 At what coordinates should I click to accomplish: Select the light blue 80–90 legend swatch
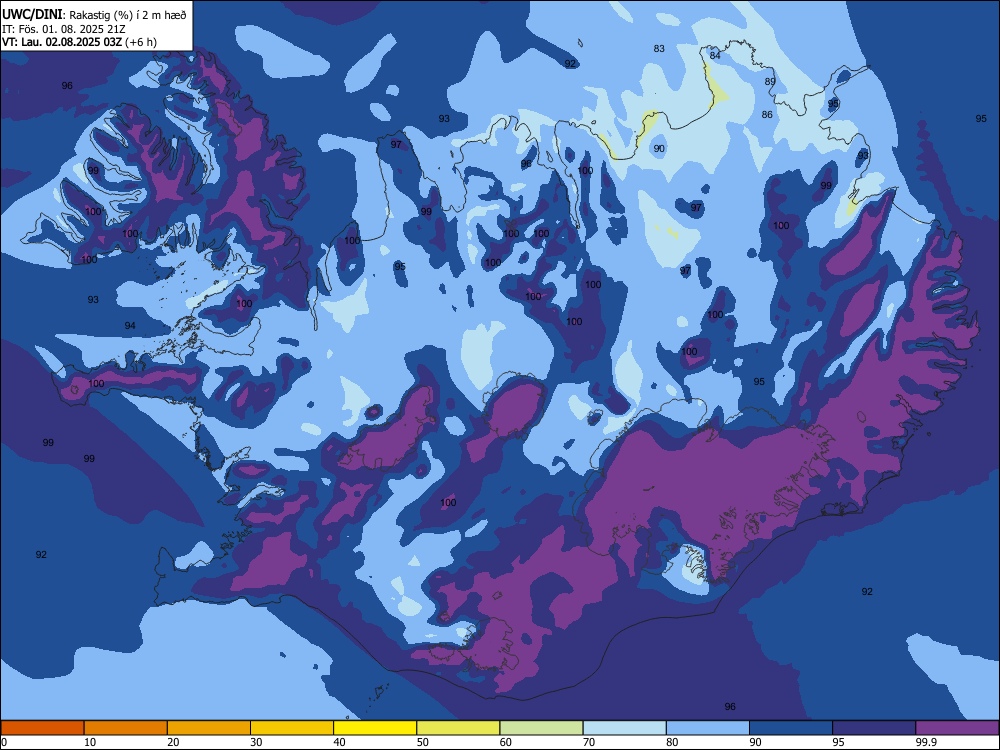pyautogui.click(x=708, y=728)
